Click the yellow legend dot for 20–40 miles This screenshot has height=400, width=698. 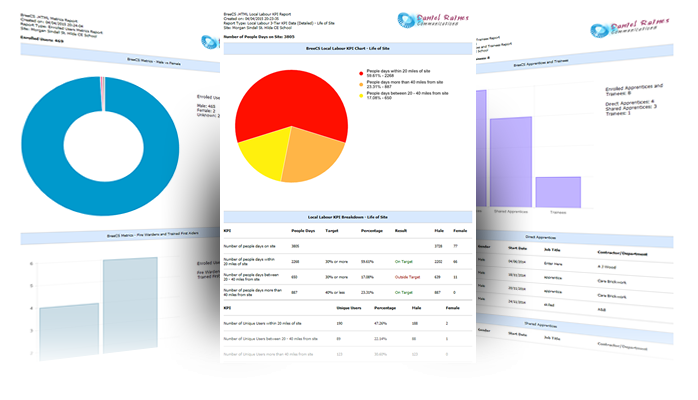360,98
